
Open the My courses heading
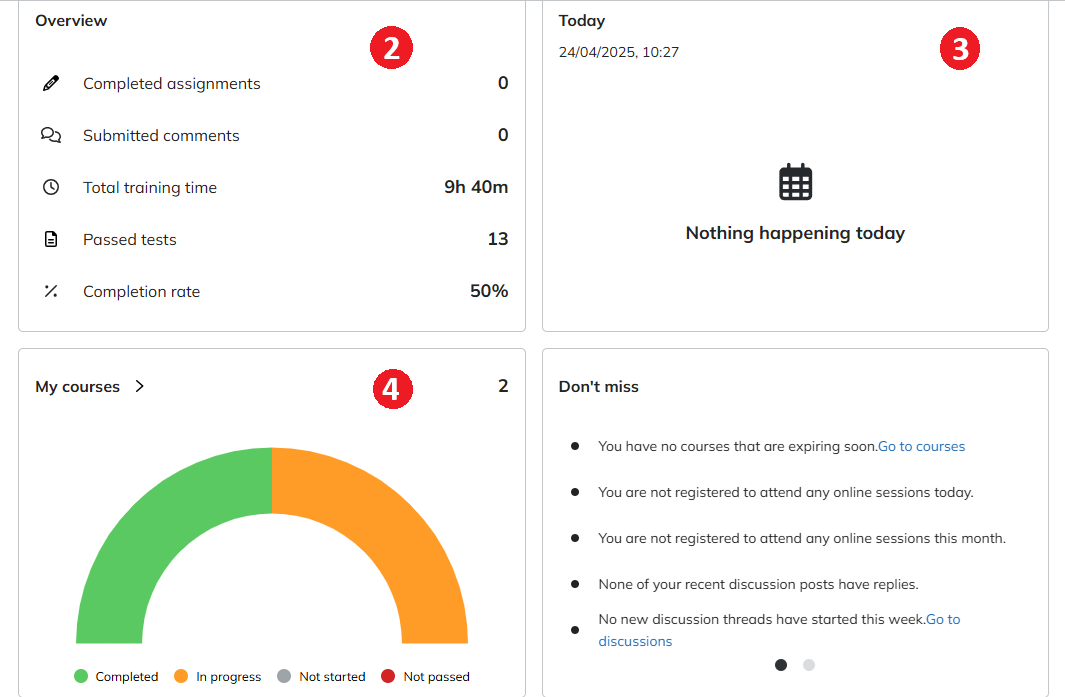77,387
